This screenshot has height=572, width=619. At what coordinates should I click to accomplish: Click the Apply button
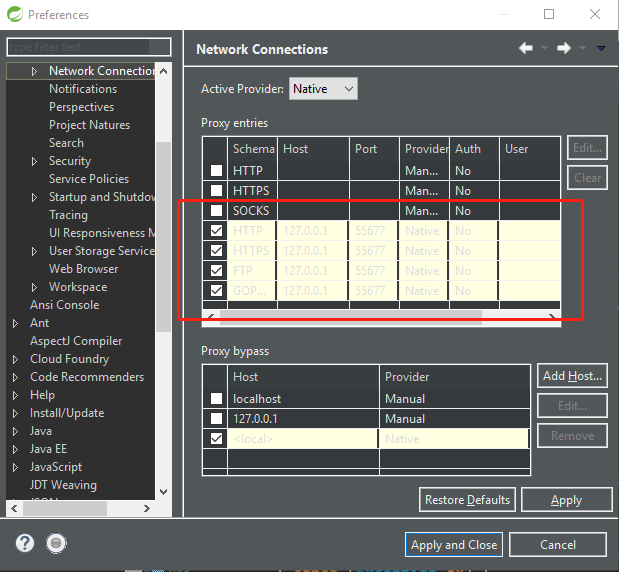pyautogui.click(x=566, y=500)
